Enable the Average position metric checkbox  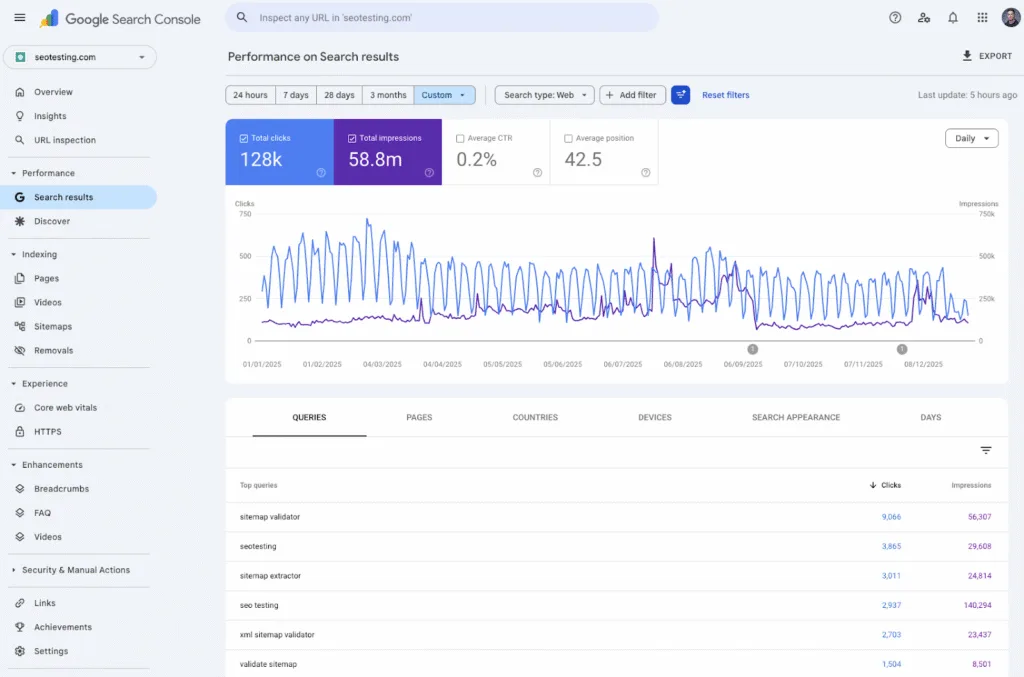pos(568,137)
